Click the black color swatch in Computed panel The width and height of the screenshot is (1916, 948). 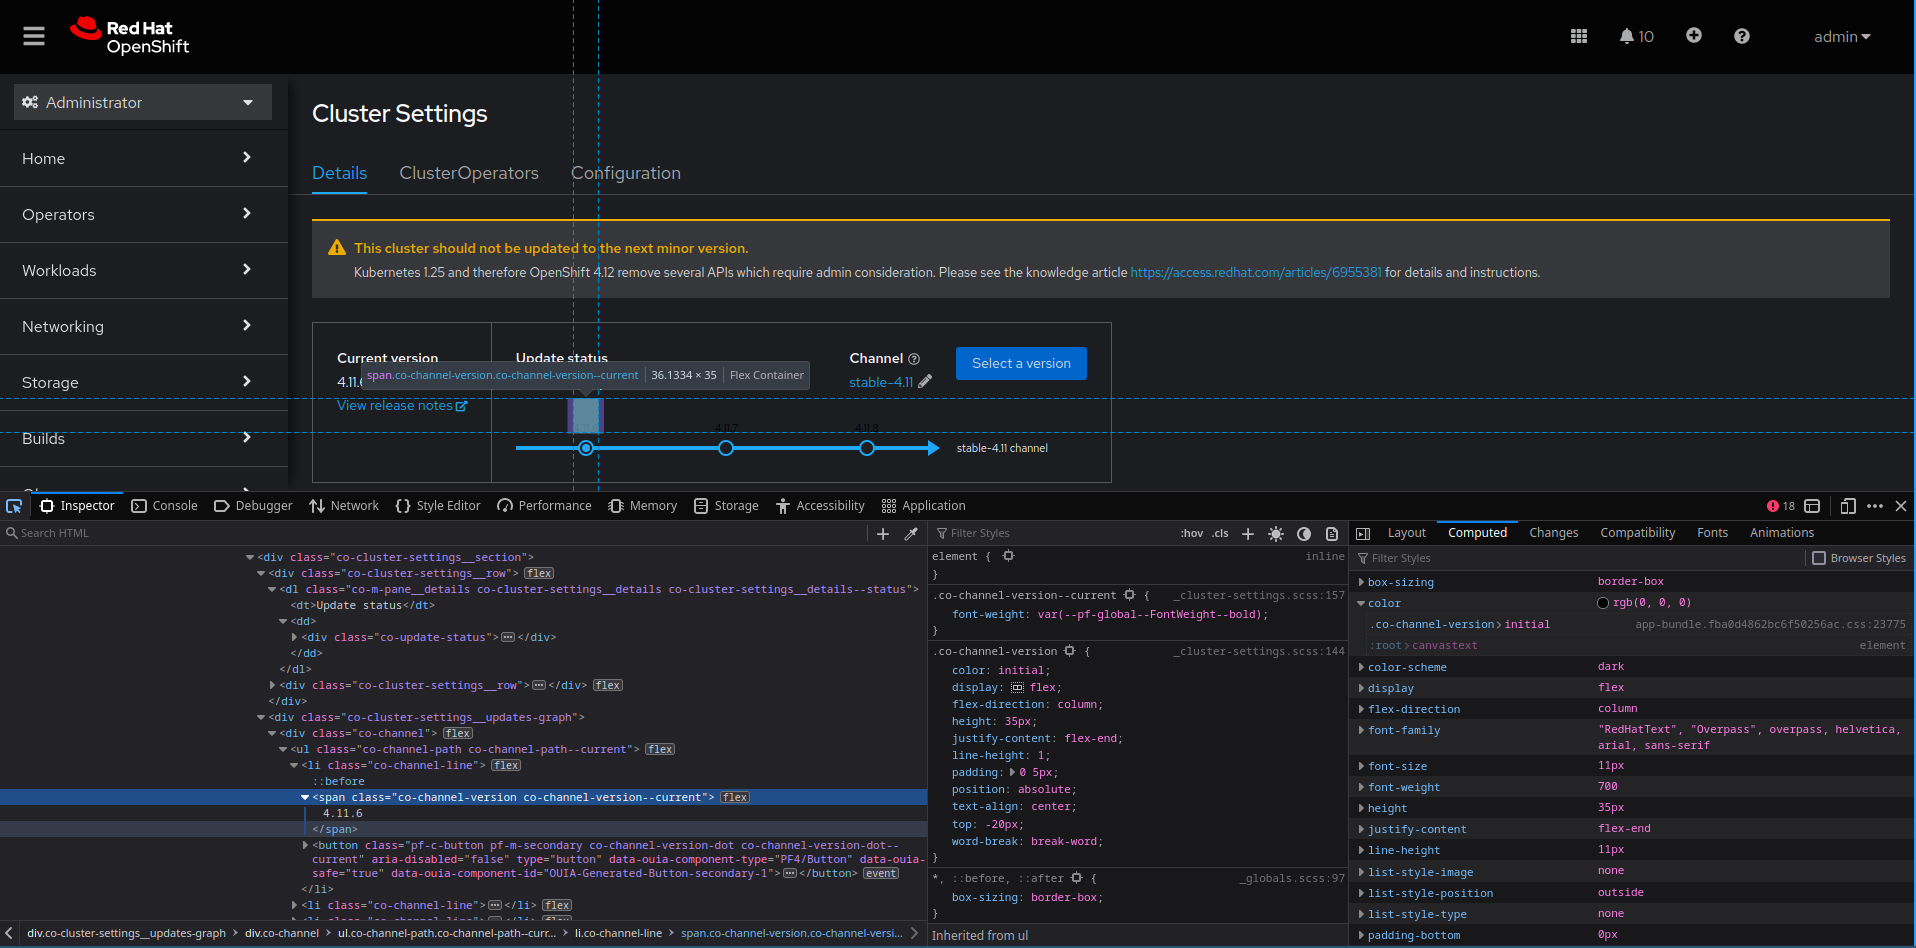[x=1602, y=602]
